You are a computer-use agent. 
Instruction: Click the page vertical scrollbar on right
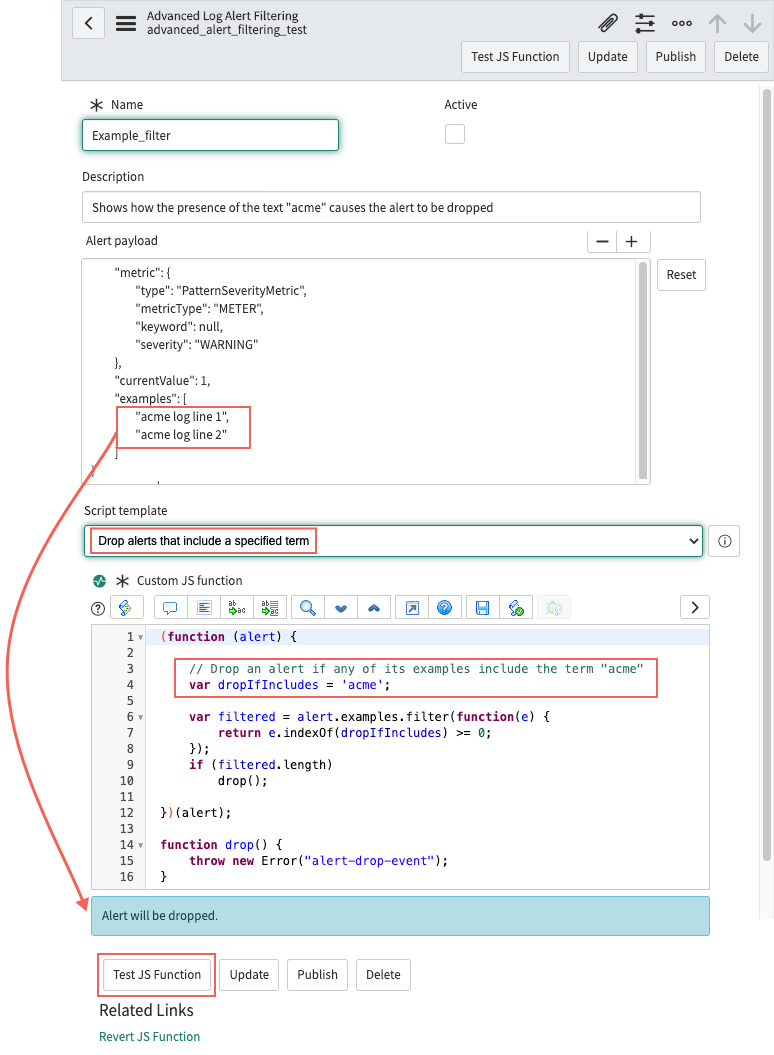click(x=767, y=474)
